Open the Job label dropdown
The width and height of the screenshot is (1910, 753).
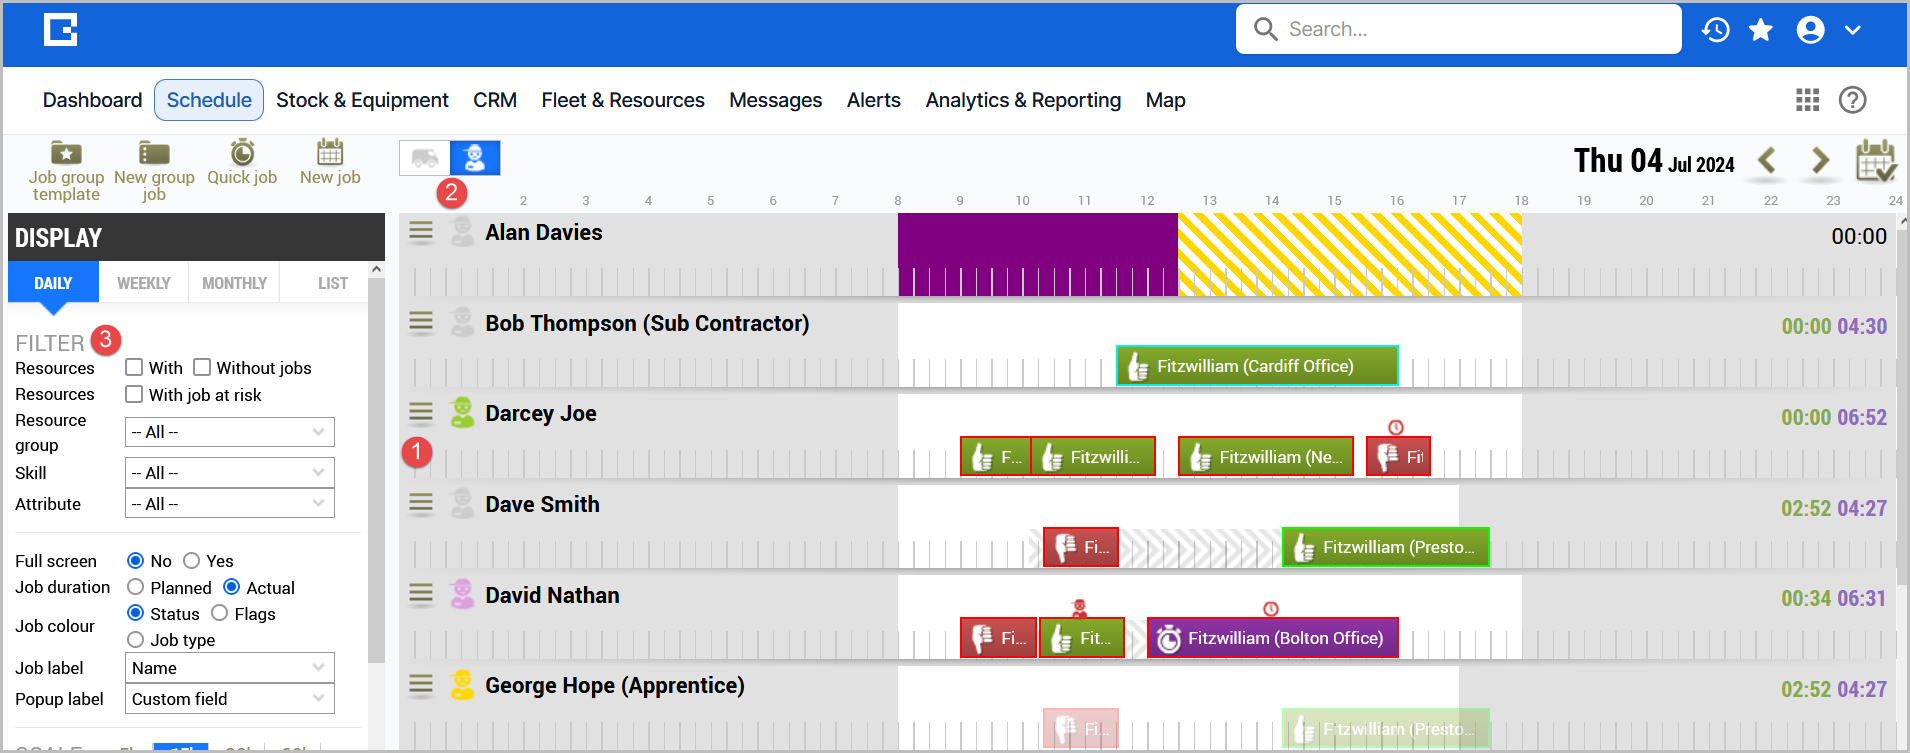(230, 668)
